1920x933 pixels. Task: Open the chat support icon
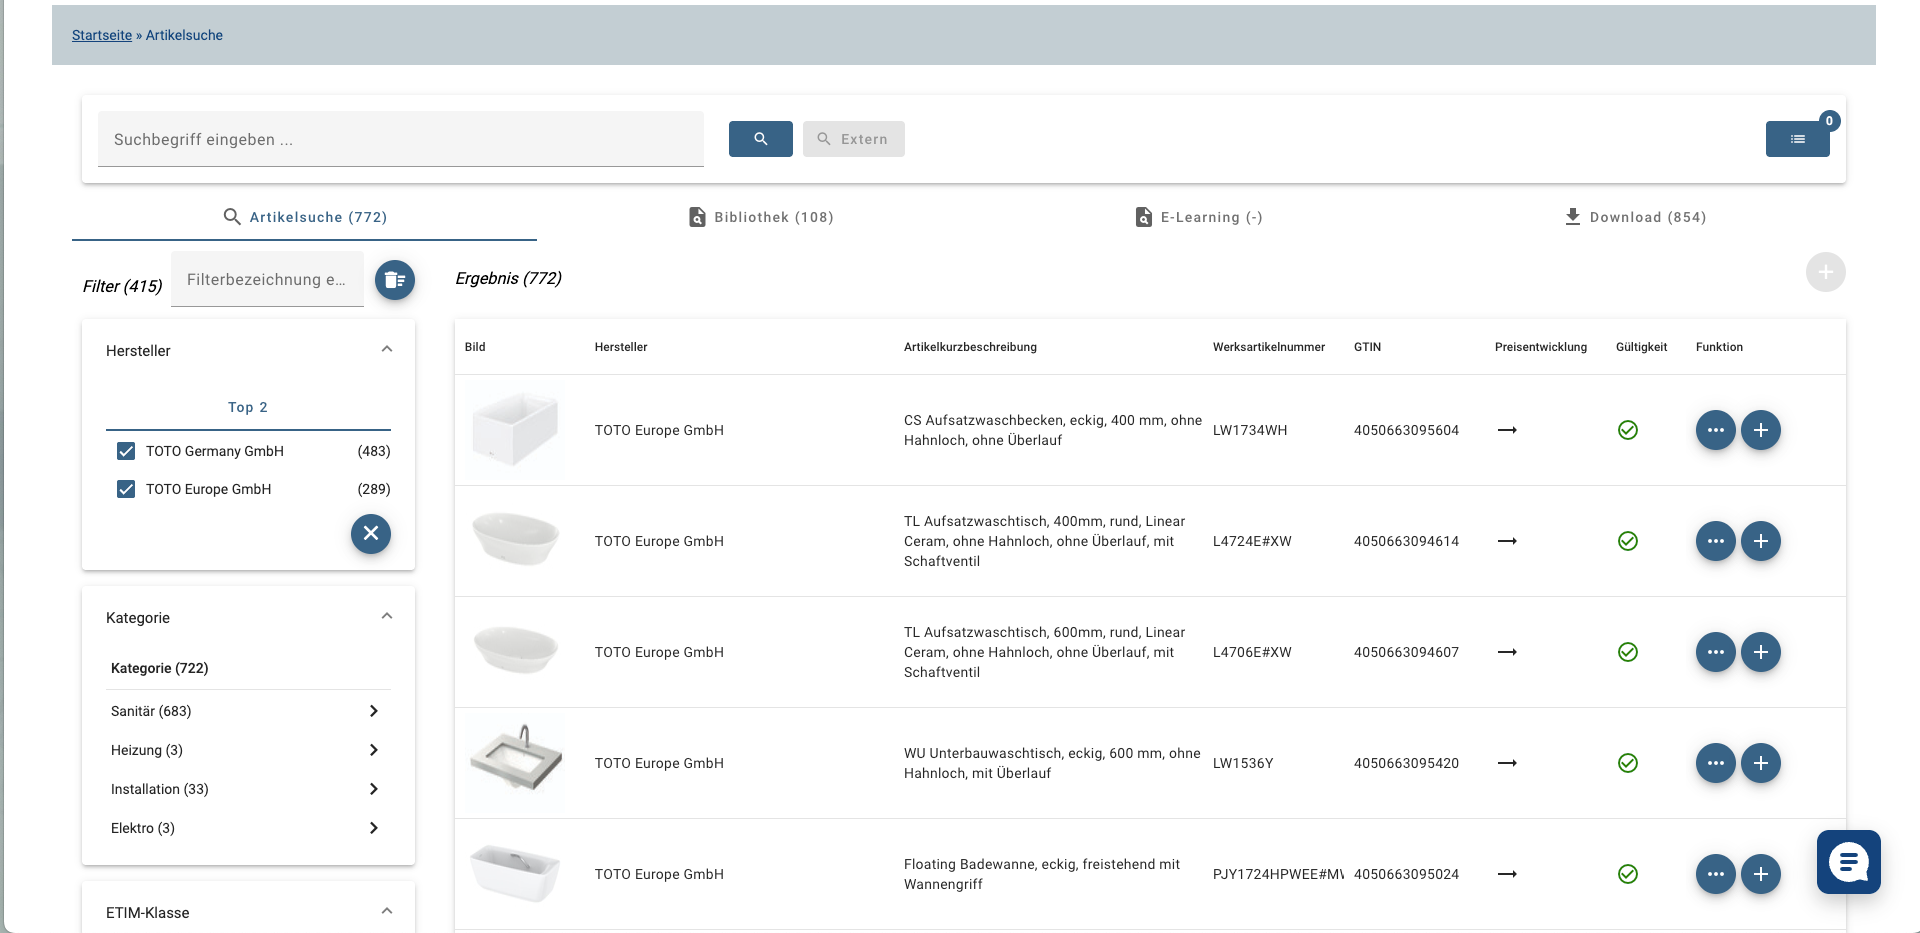(1848, 861)
